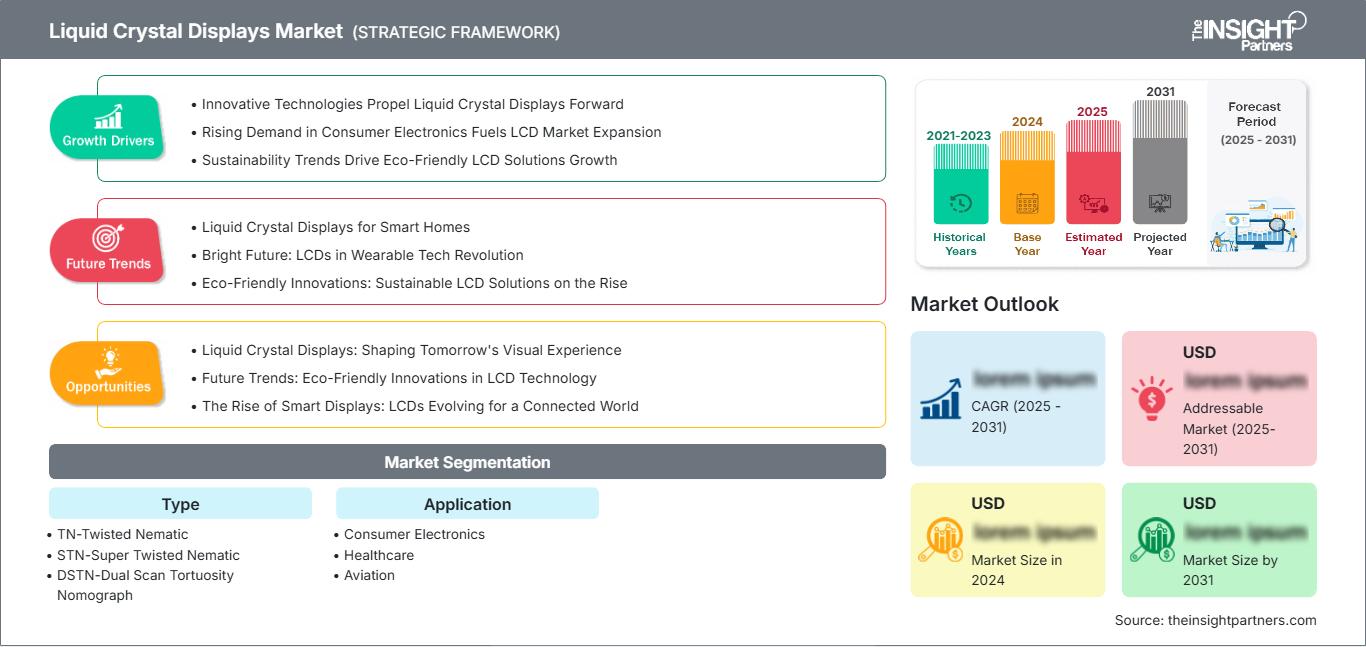Click the 2031 projected year bar
The width and height of the screenshot is (1366, 647).
click(x=1160, y=162)
